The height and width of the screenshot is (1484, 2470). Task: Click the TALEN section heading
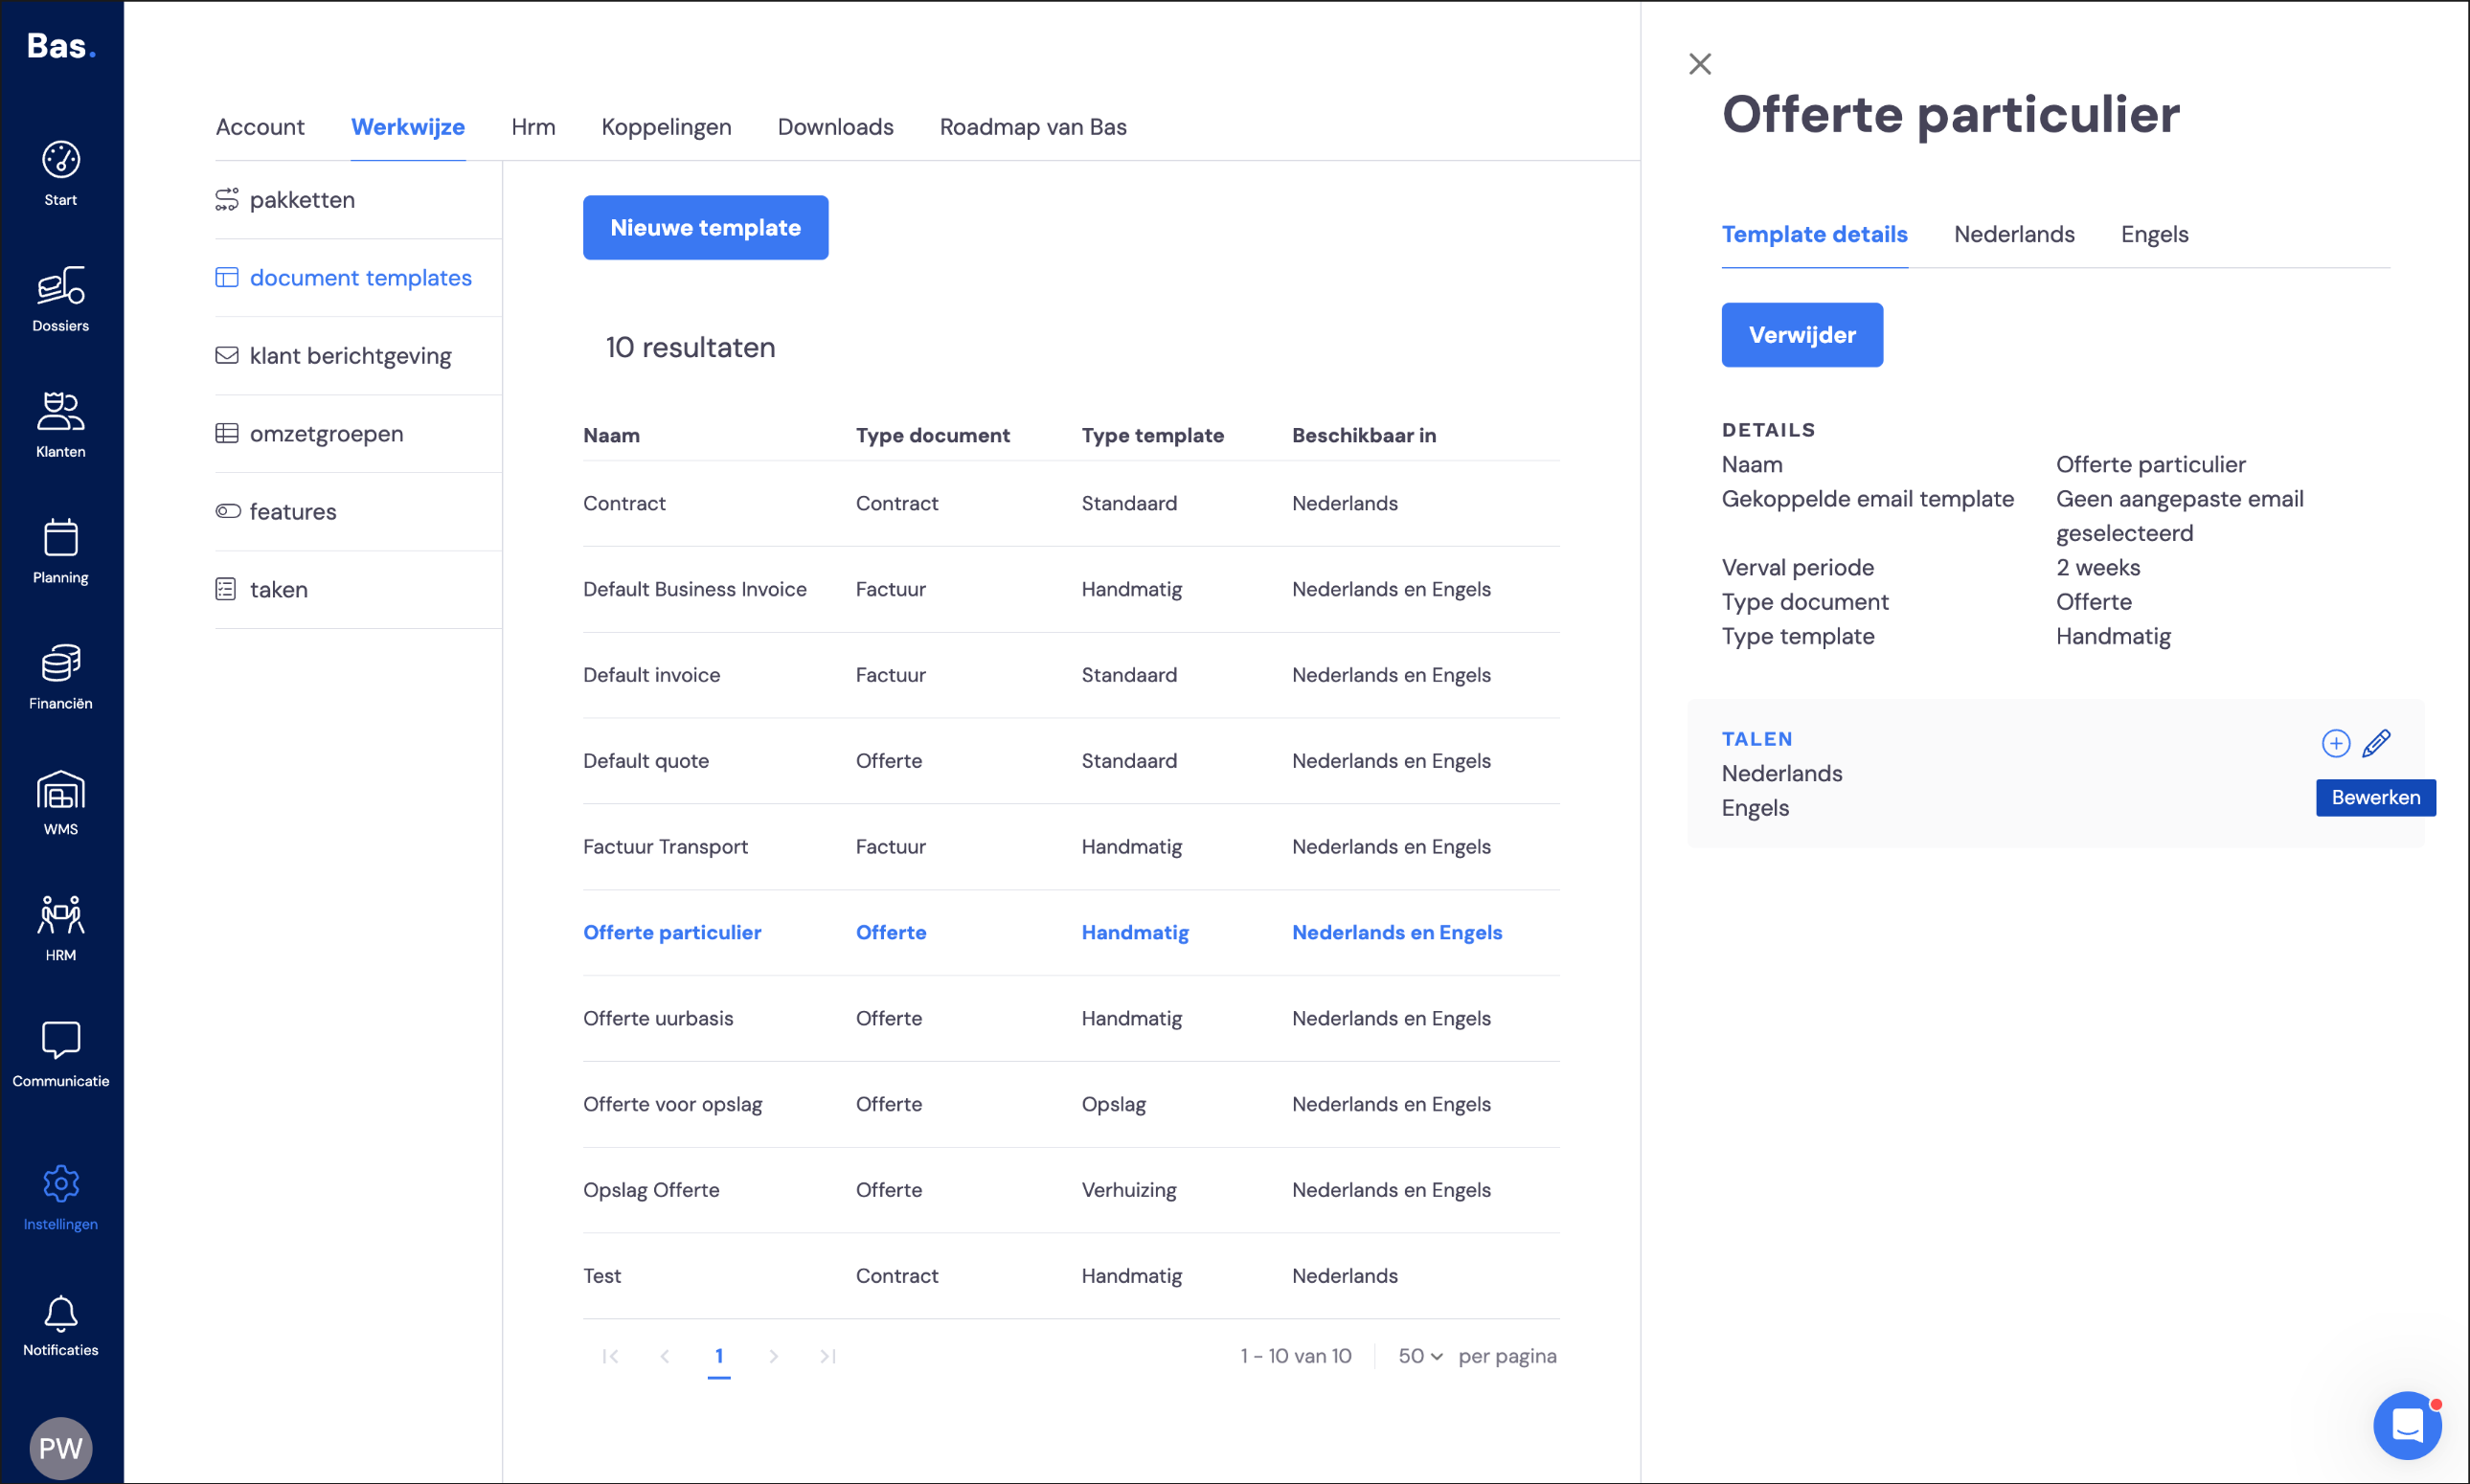(x=1756, y=739)
